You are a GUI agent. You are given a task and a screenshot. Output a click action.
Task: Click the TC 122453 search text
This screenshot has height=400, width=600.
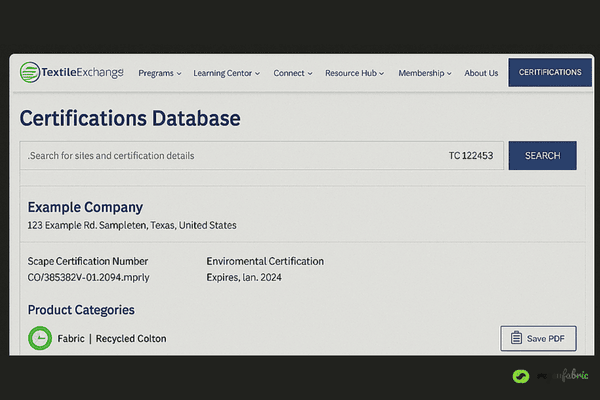click(x=471, y=156)
